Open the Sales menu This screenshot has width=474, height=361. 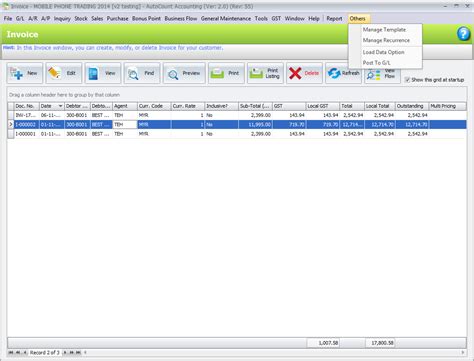(97, 19)
